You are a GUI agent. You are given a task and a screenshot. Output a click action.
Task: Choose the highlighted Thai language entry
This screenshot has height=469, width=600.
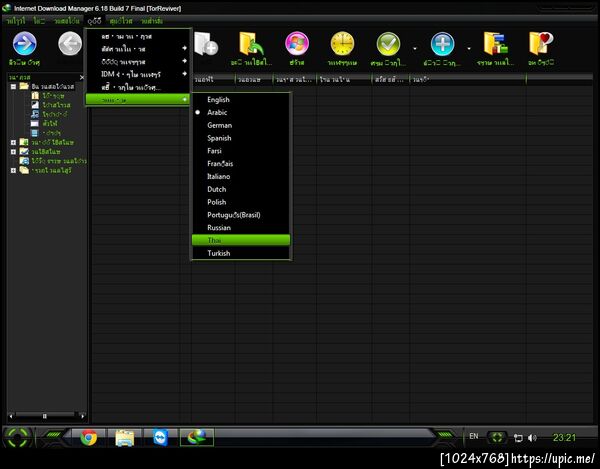tap(241, 240)
